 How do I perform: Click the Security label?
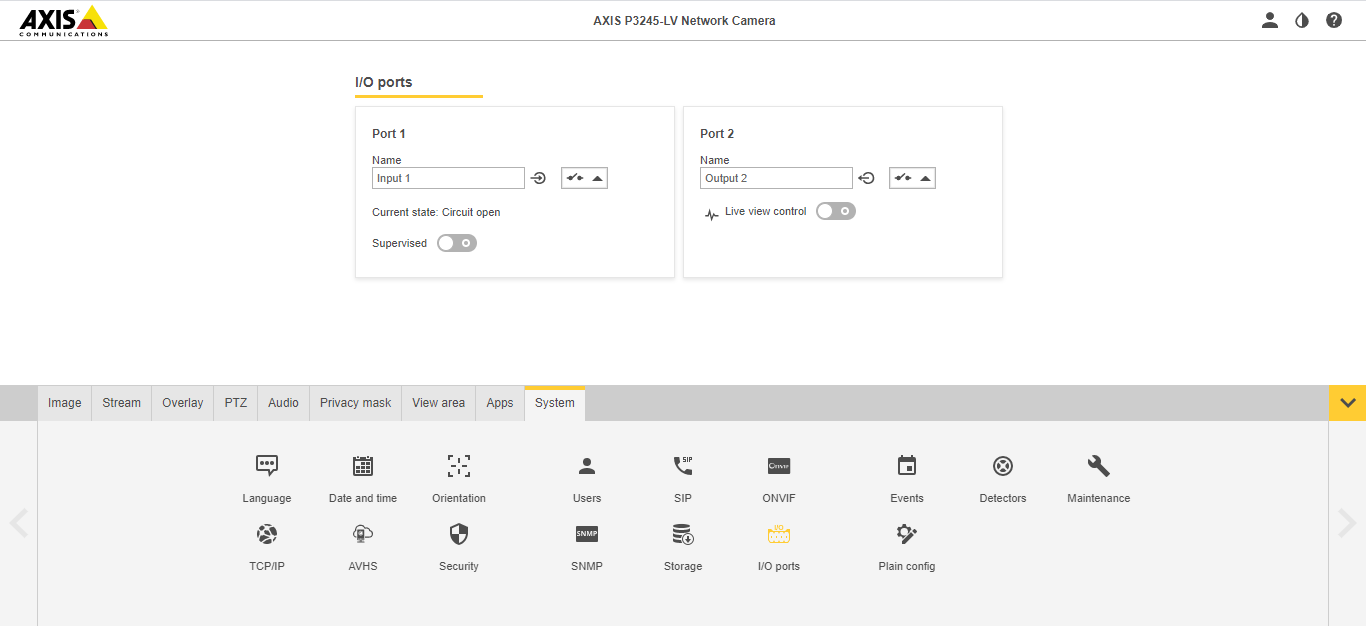459,566
